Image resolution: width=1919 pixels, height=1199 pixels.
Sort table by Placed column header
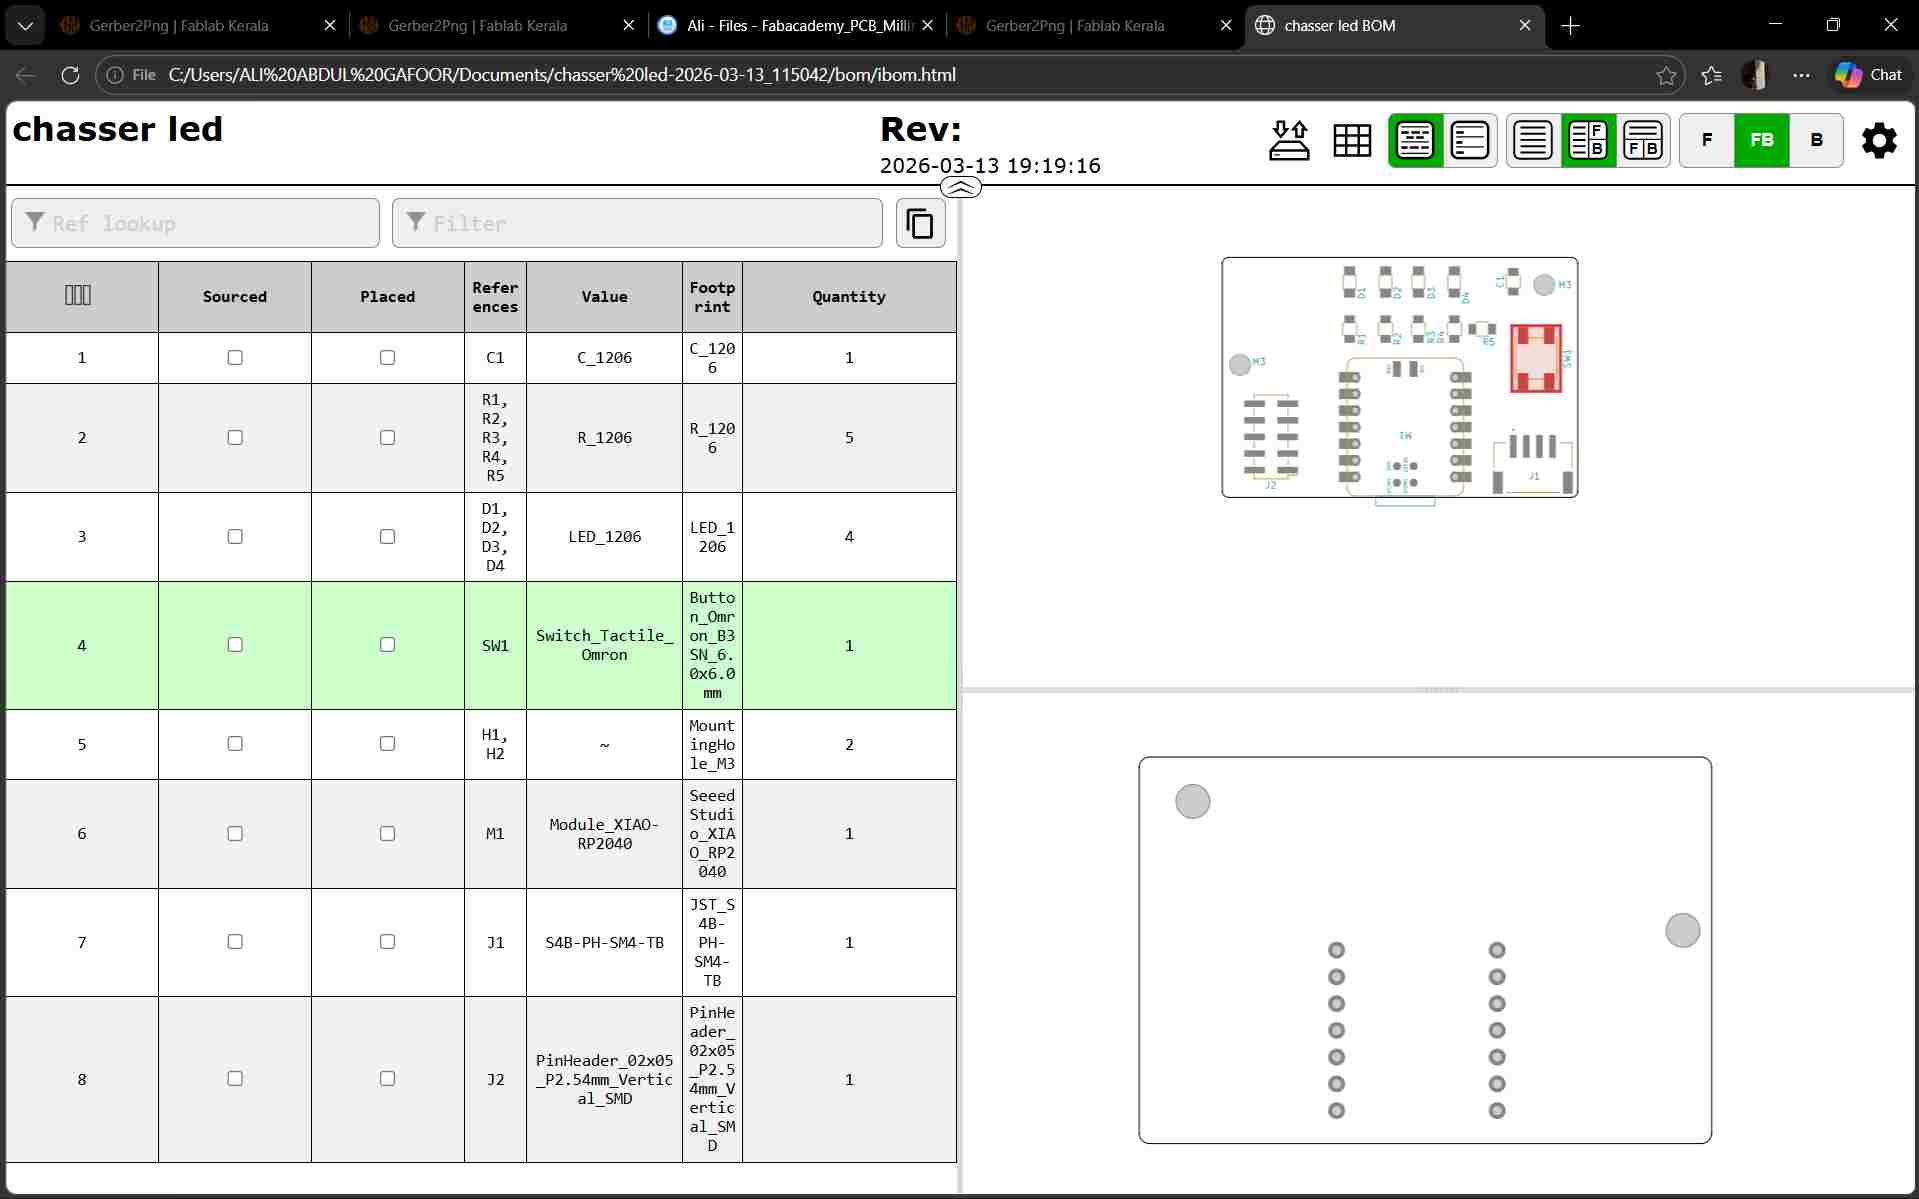pos(387,296)
